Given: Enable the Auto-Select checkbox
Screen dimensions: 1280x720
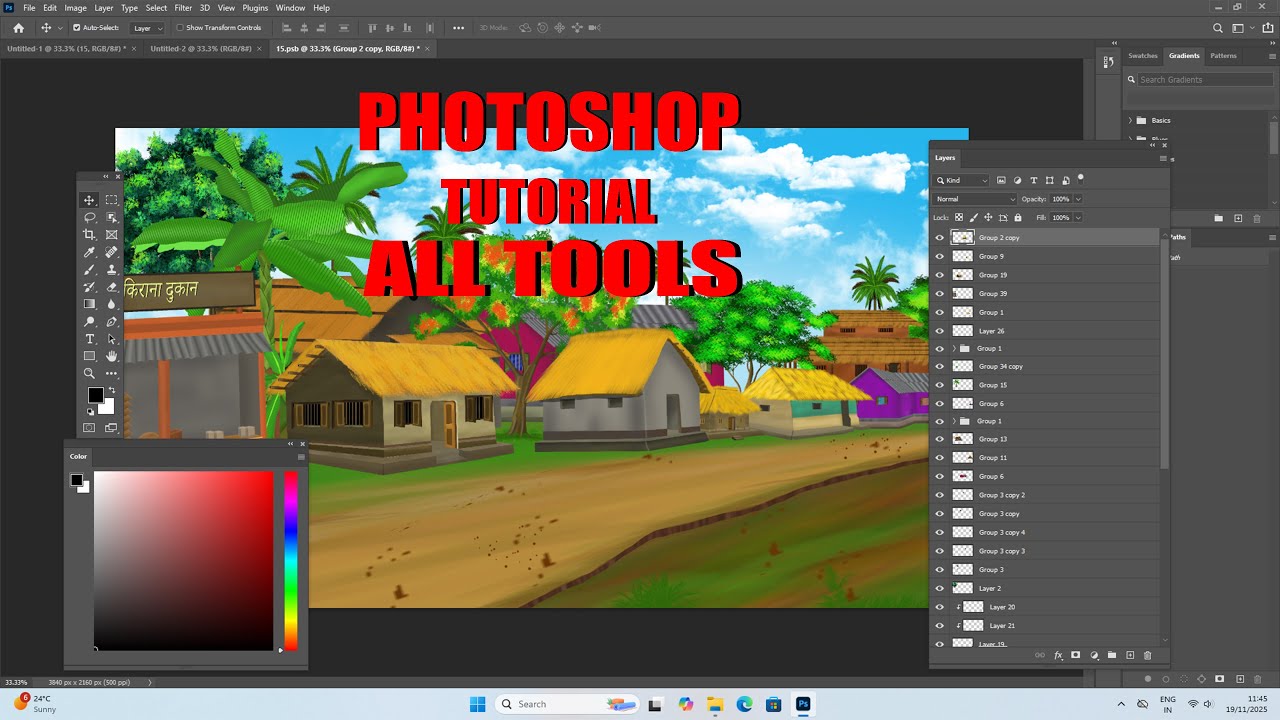Looking at the screenshot, I should click(x=77, y=28).
